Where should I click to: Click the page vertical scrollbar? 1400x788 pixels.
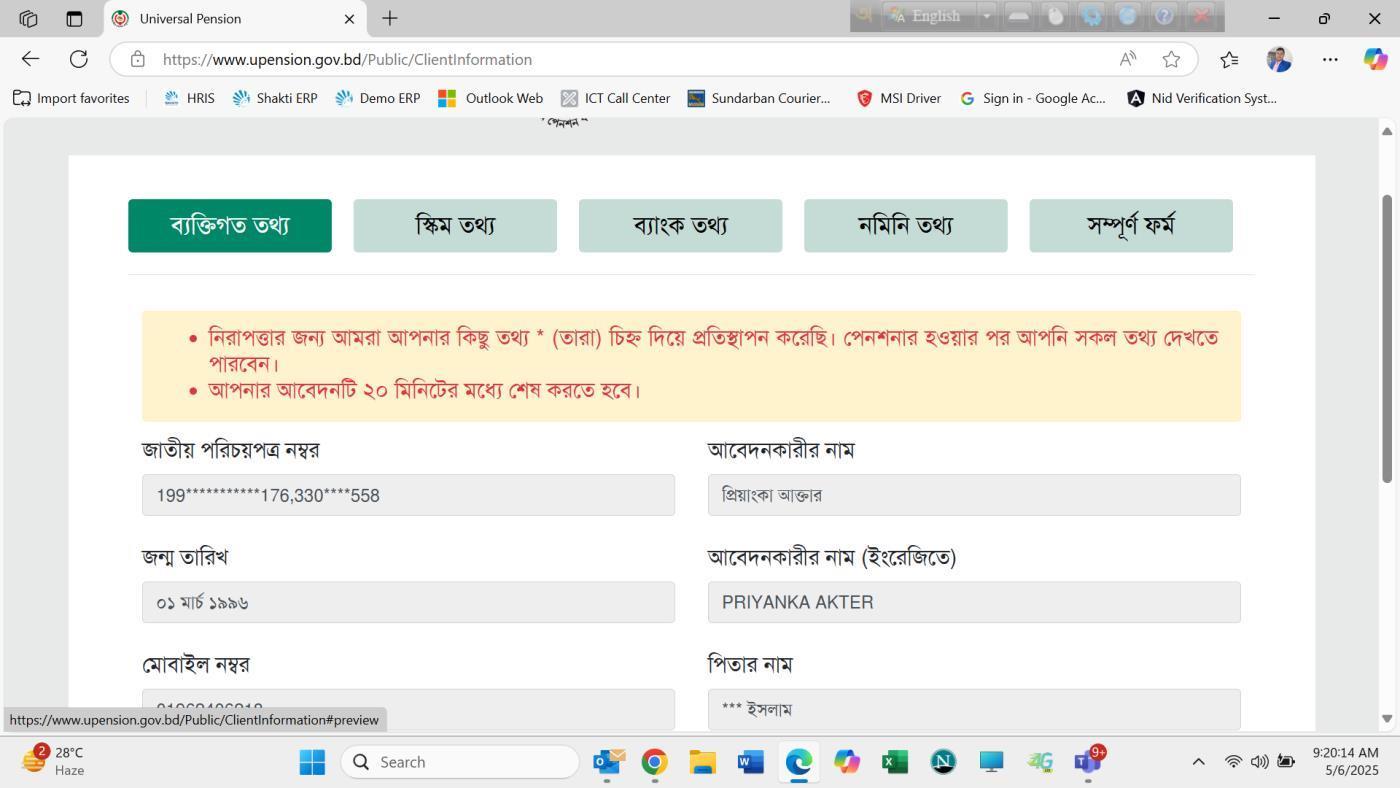pyautogui.click(x=1387, y=337)
